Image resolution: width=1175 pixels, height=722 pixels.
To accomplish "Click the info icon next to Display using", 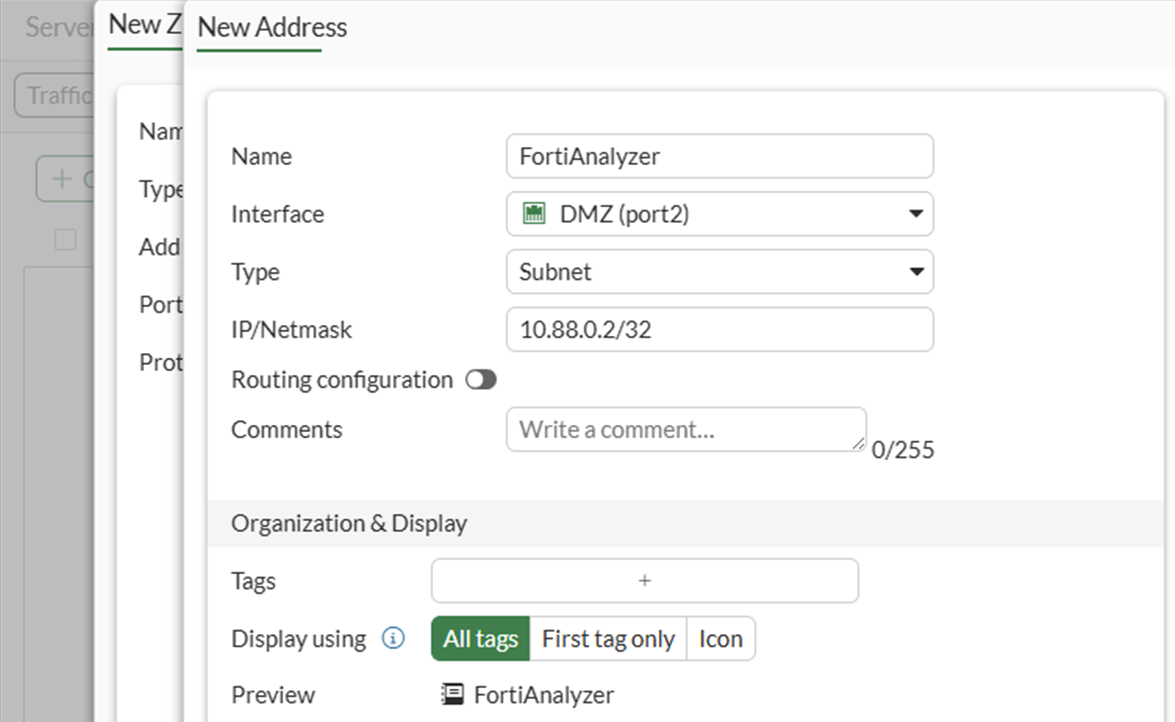I will pyautogui.click(x=394, y=638).
